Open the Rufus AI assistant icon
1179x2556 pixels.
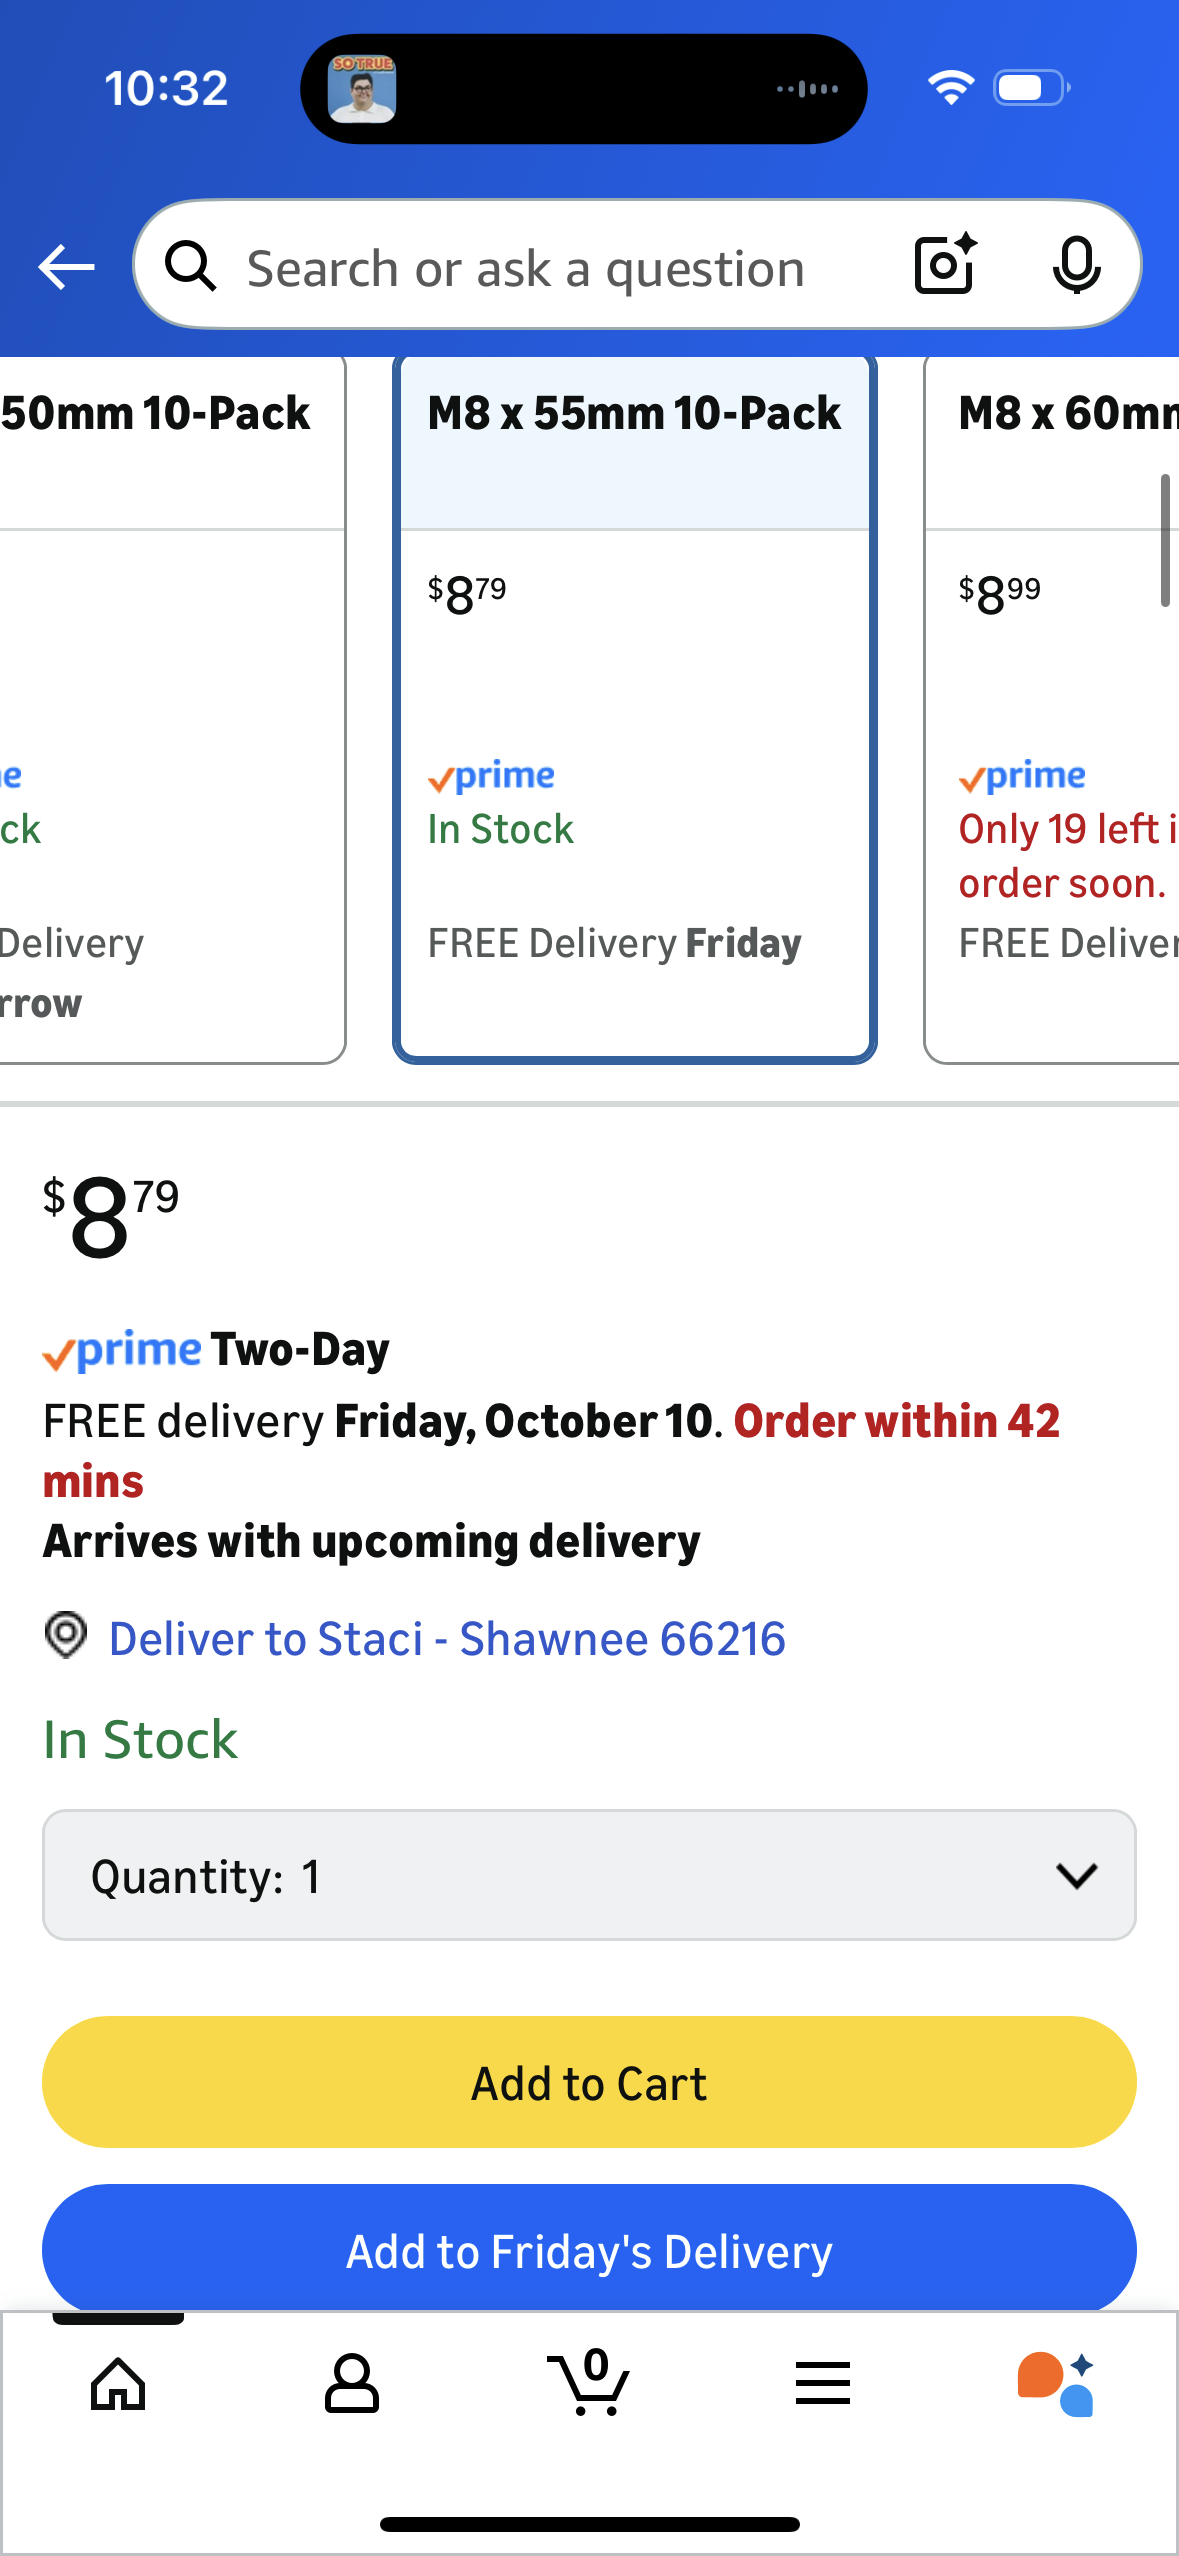1055,2384
